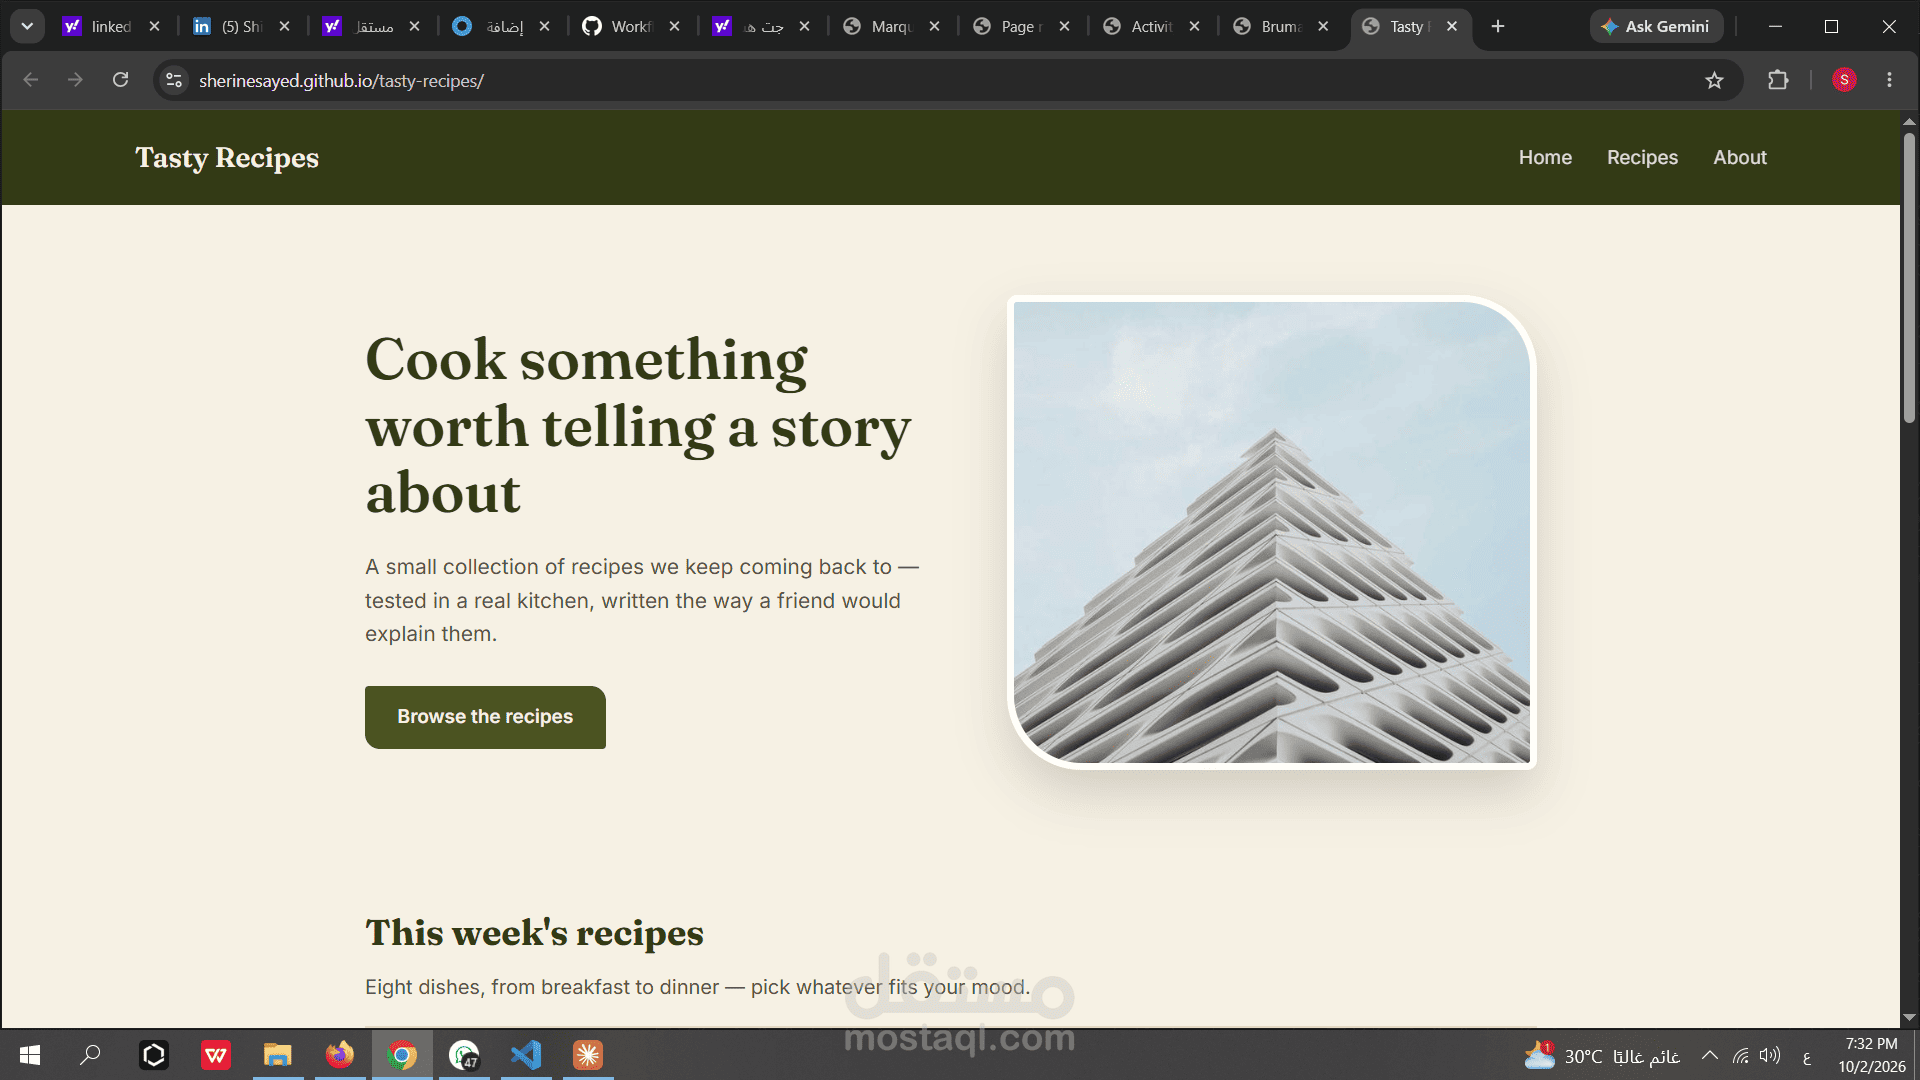Image resolution: width=1920 pixels, height=1080 pixels.
Task: Open the 30°C weather widget
Action: click(1602, 1055)
